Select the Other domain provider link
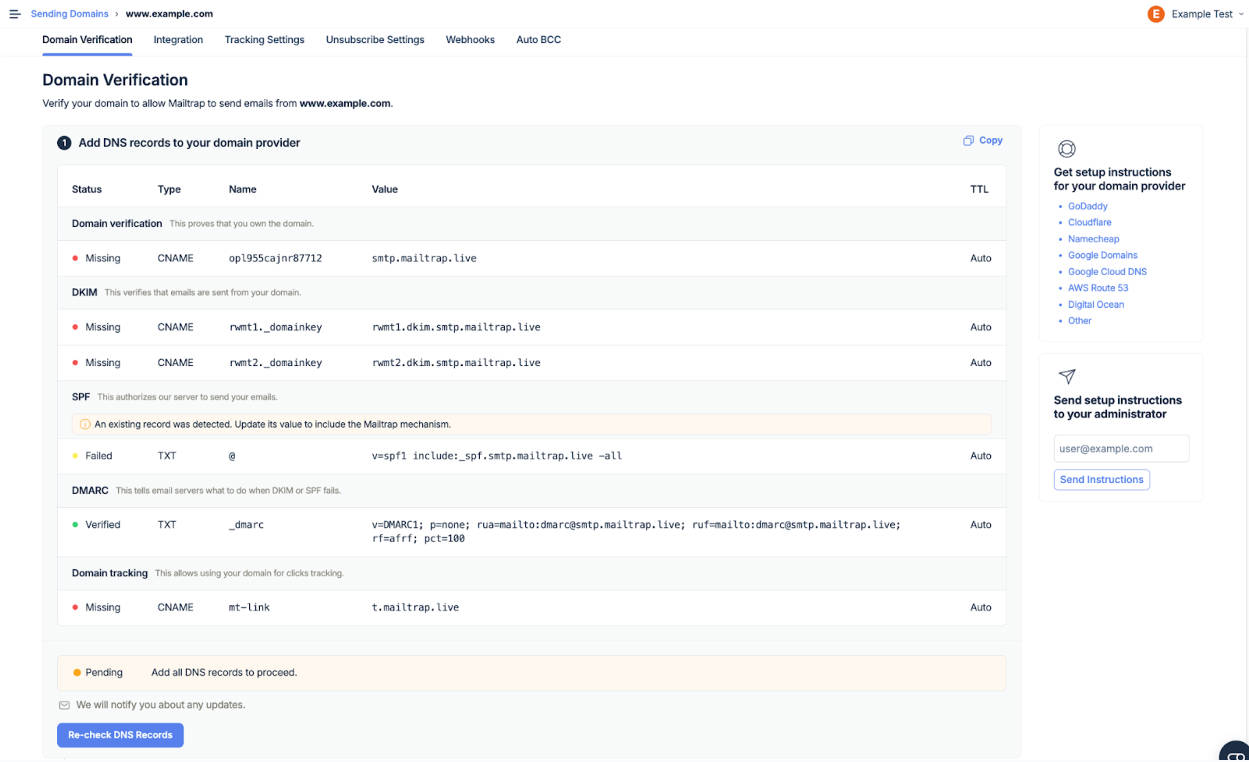The image size is (1249, 762). (x=1080, y=321)
